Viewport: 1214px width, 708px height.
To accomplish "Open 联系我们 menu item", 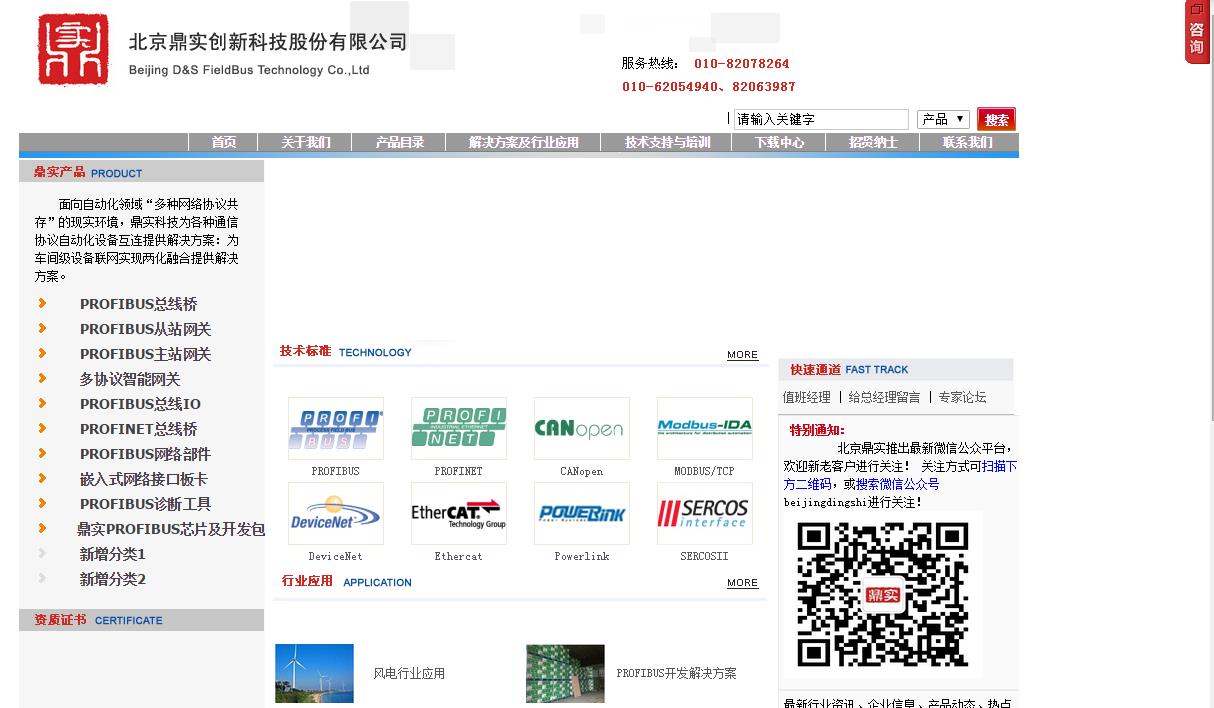I will tap(968, 143).
